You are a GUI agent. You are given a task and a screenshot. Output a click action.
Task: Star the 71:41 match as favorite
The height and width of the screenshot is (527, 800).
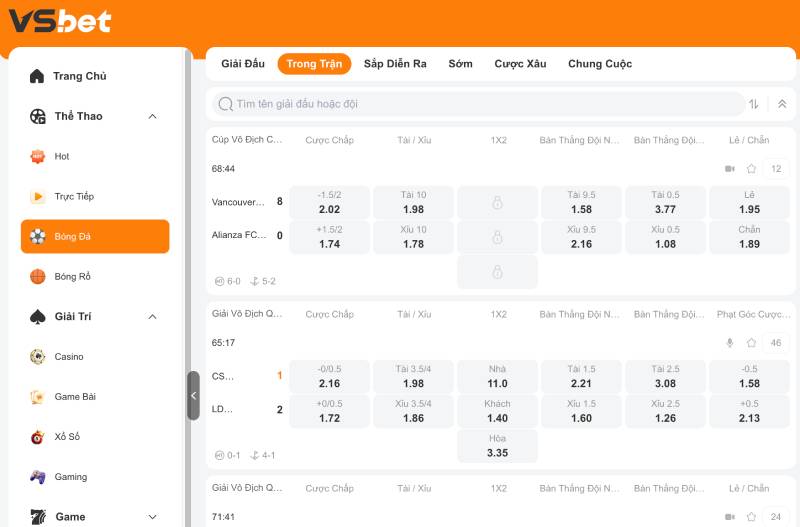[751, 516]
